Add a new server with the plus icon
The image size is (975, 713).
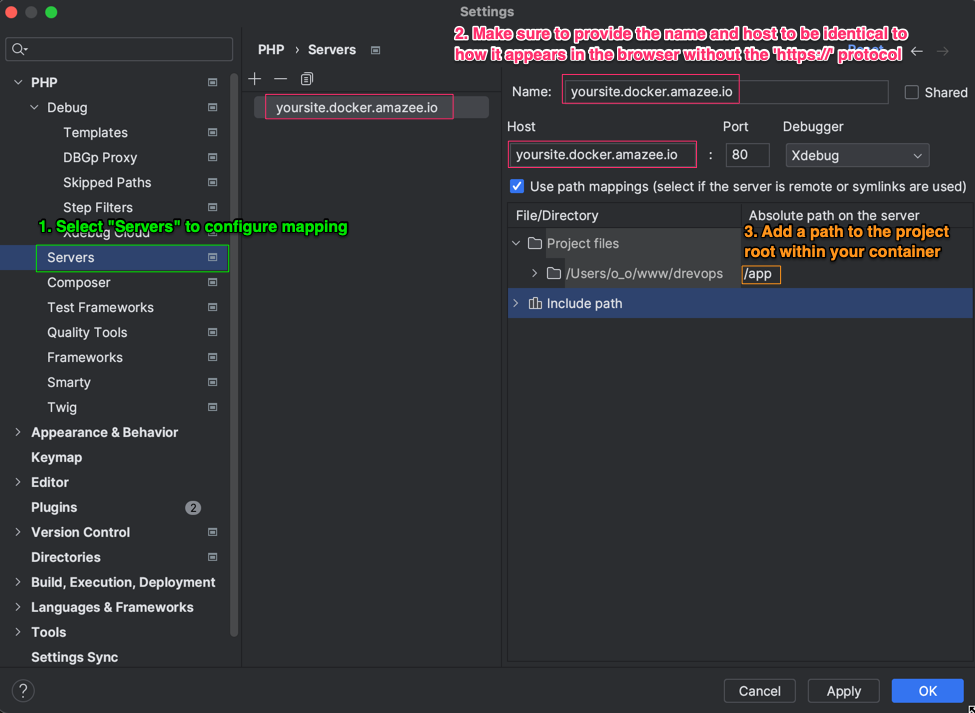point(255,78)
